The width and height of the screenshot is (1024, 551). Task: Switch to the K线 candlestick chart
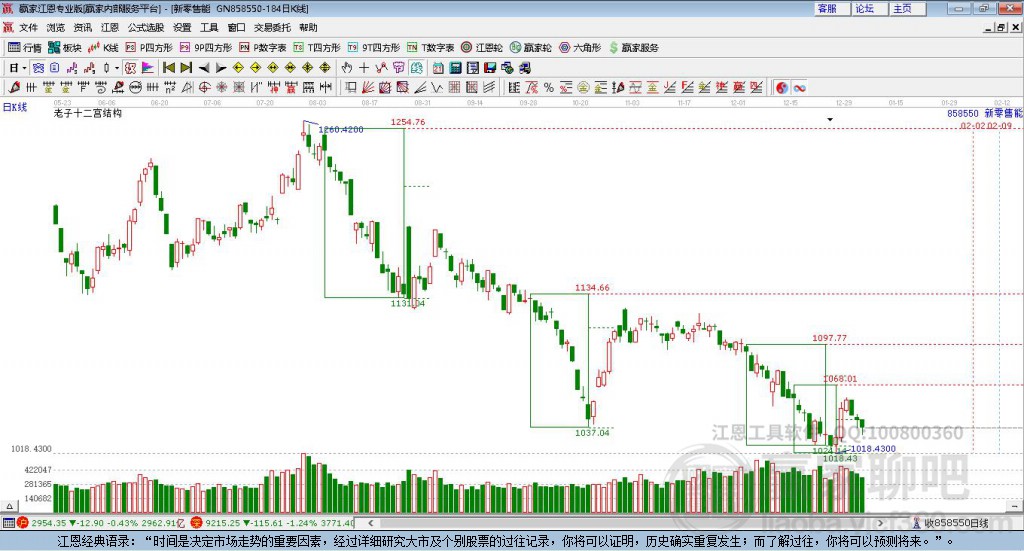click(x=103, y=48)
